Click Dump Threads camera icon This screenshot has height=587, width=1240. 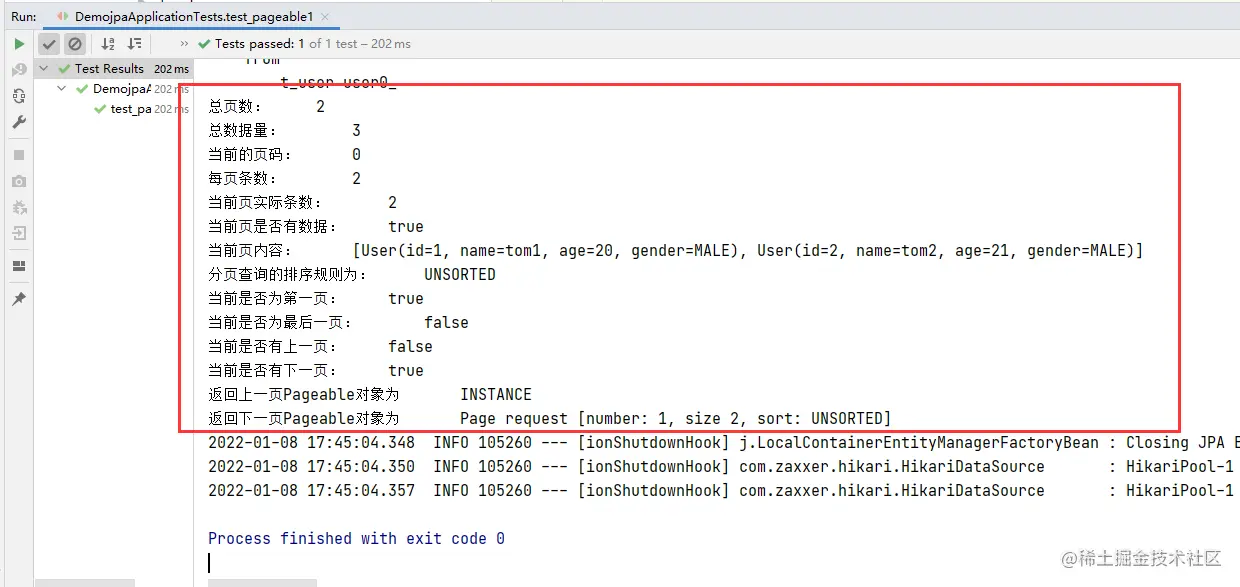click(19, 181)
